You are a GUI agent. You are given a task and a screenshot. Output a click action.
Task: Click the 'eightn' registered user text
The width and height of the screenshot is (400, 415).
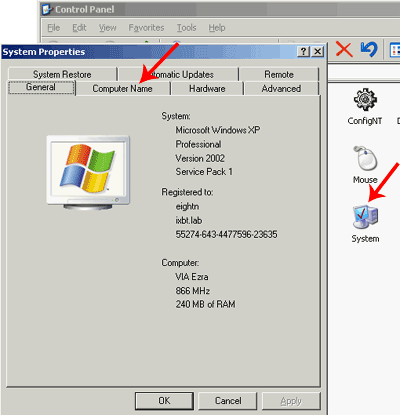187,207
